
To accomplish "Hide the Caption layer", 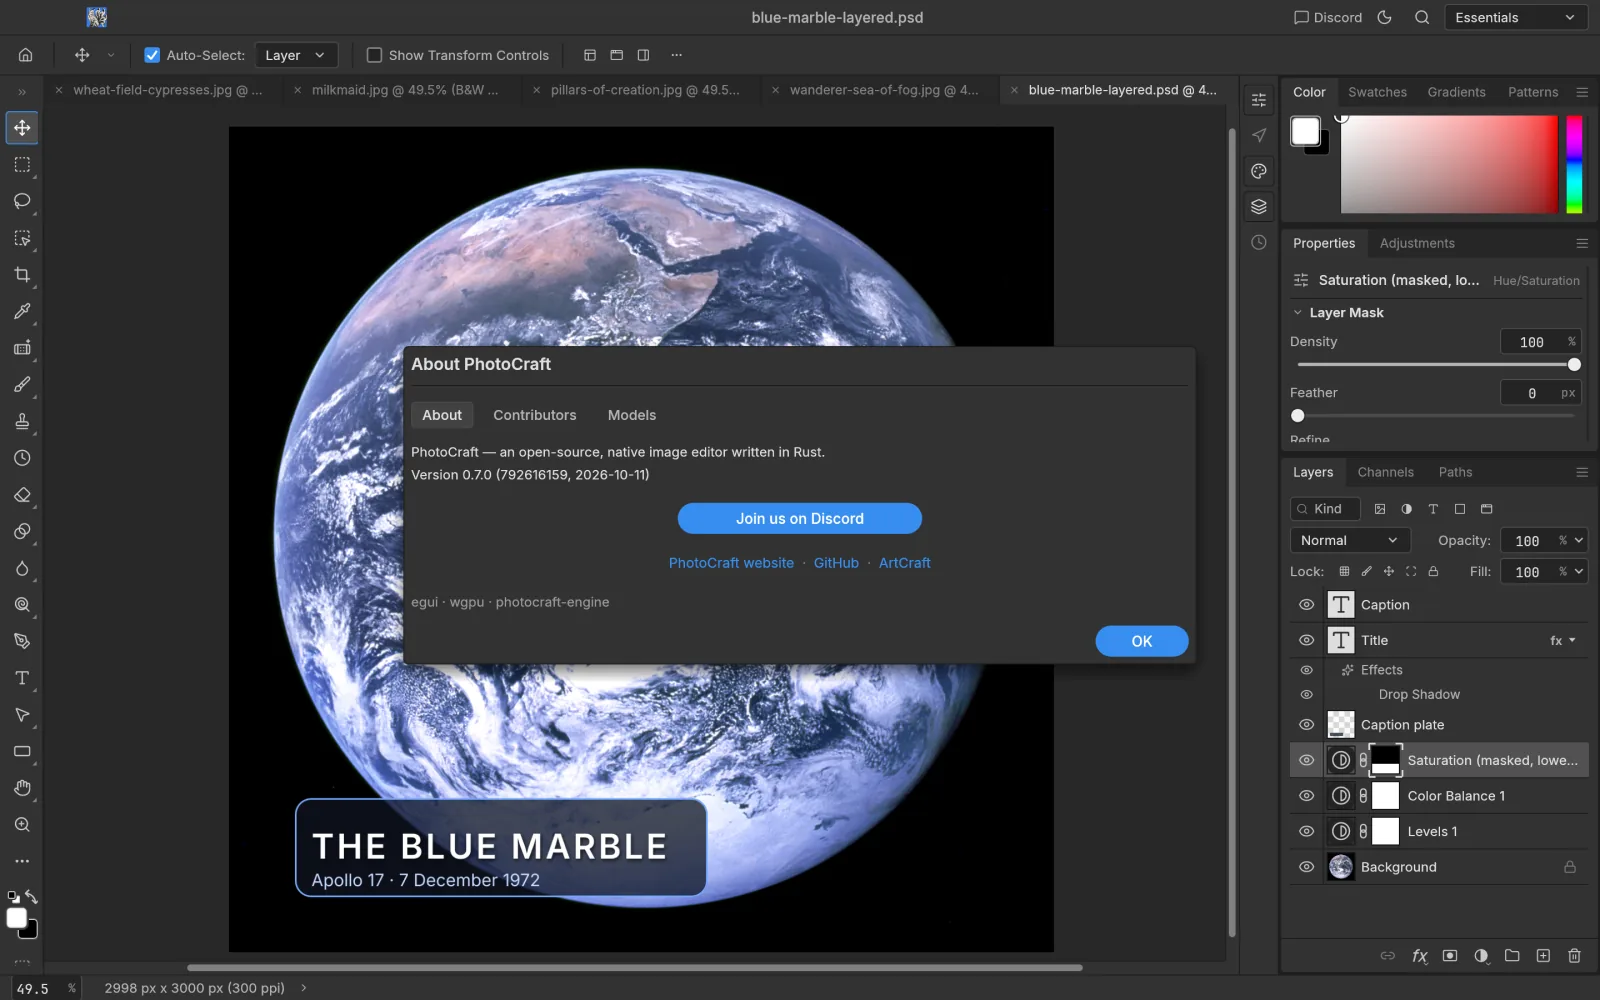I will pos(1306,605).
